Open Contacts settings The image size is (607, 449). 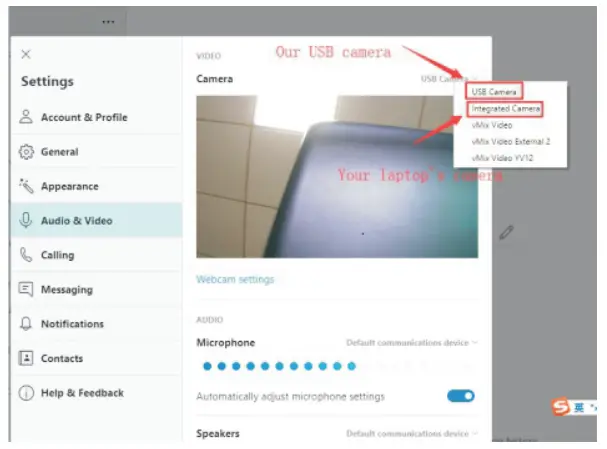97,358
